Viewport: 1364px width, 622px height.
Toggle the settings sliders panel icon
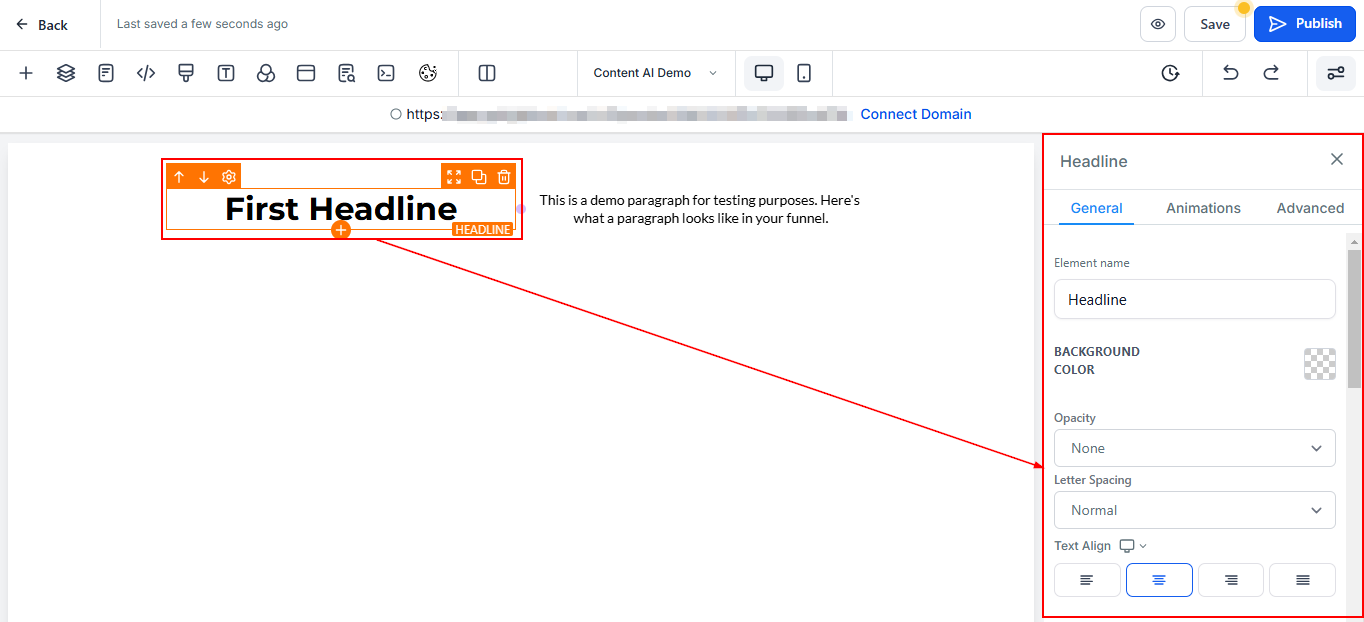(1336, 73)
